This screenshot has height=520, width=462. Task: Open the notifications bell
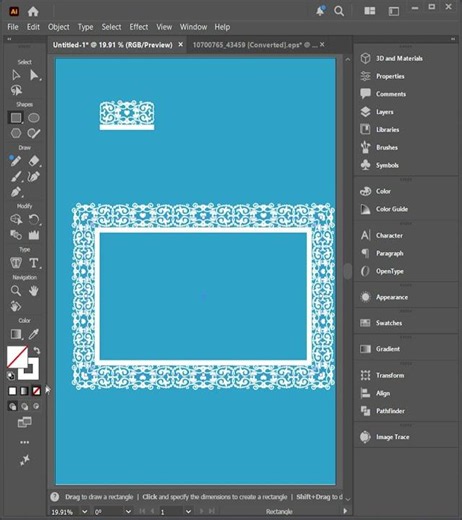point(320,11)
